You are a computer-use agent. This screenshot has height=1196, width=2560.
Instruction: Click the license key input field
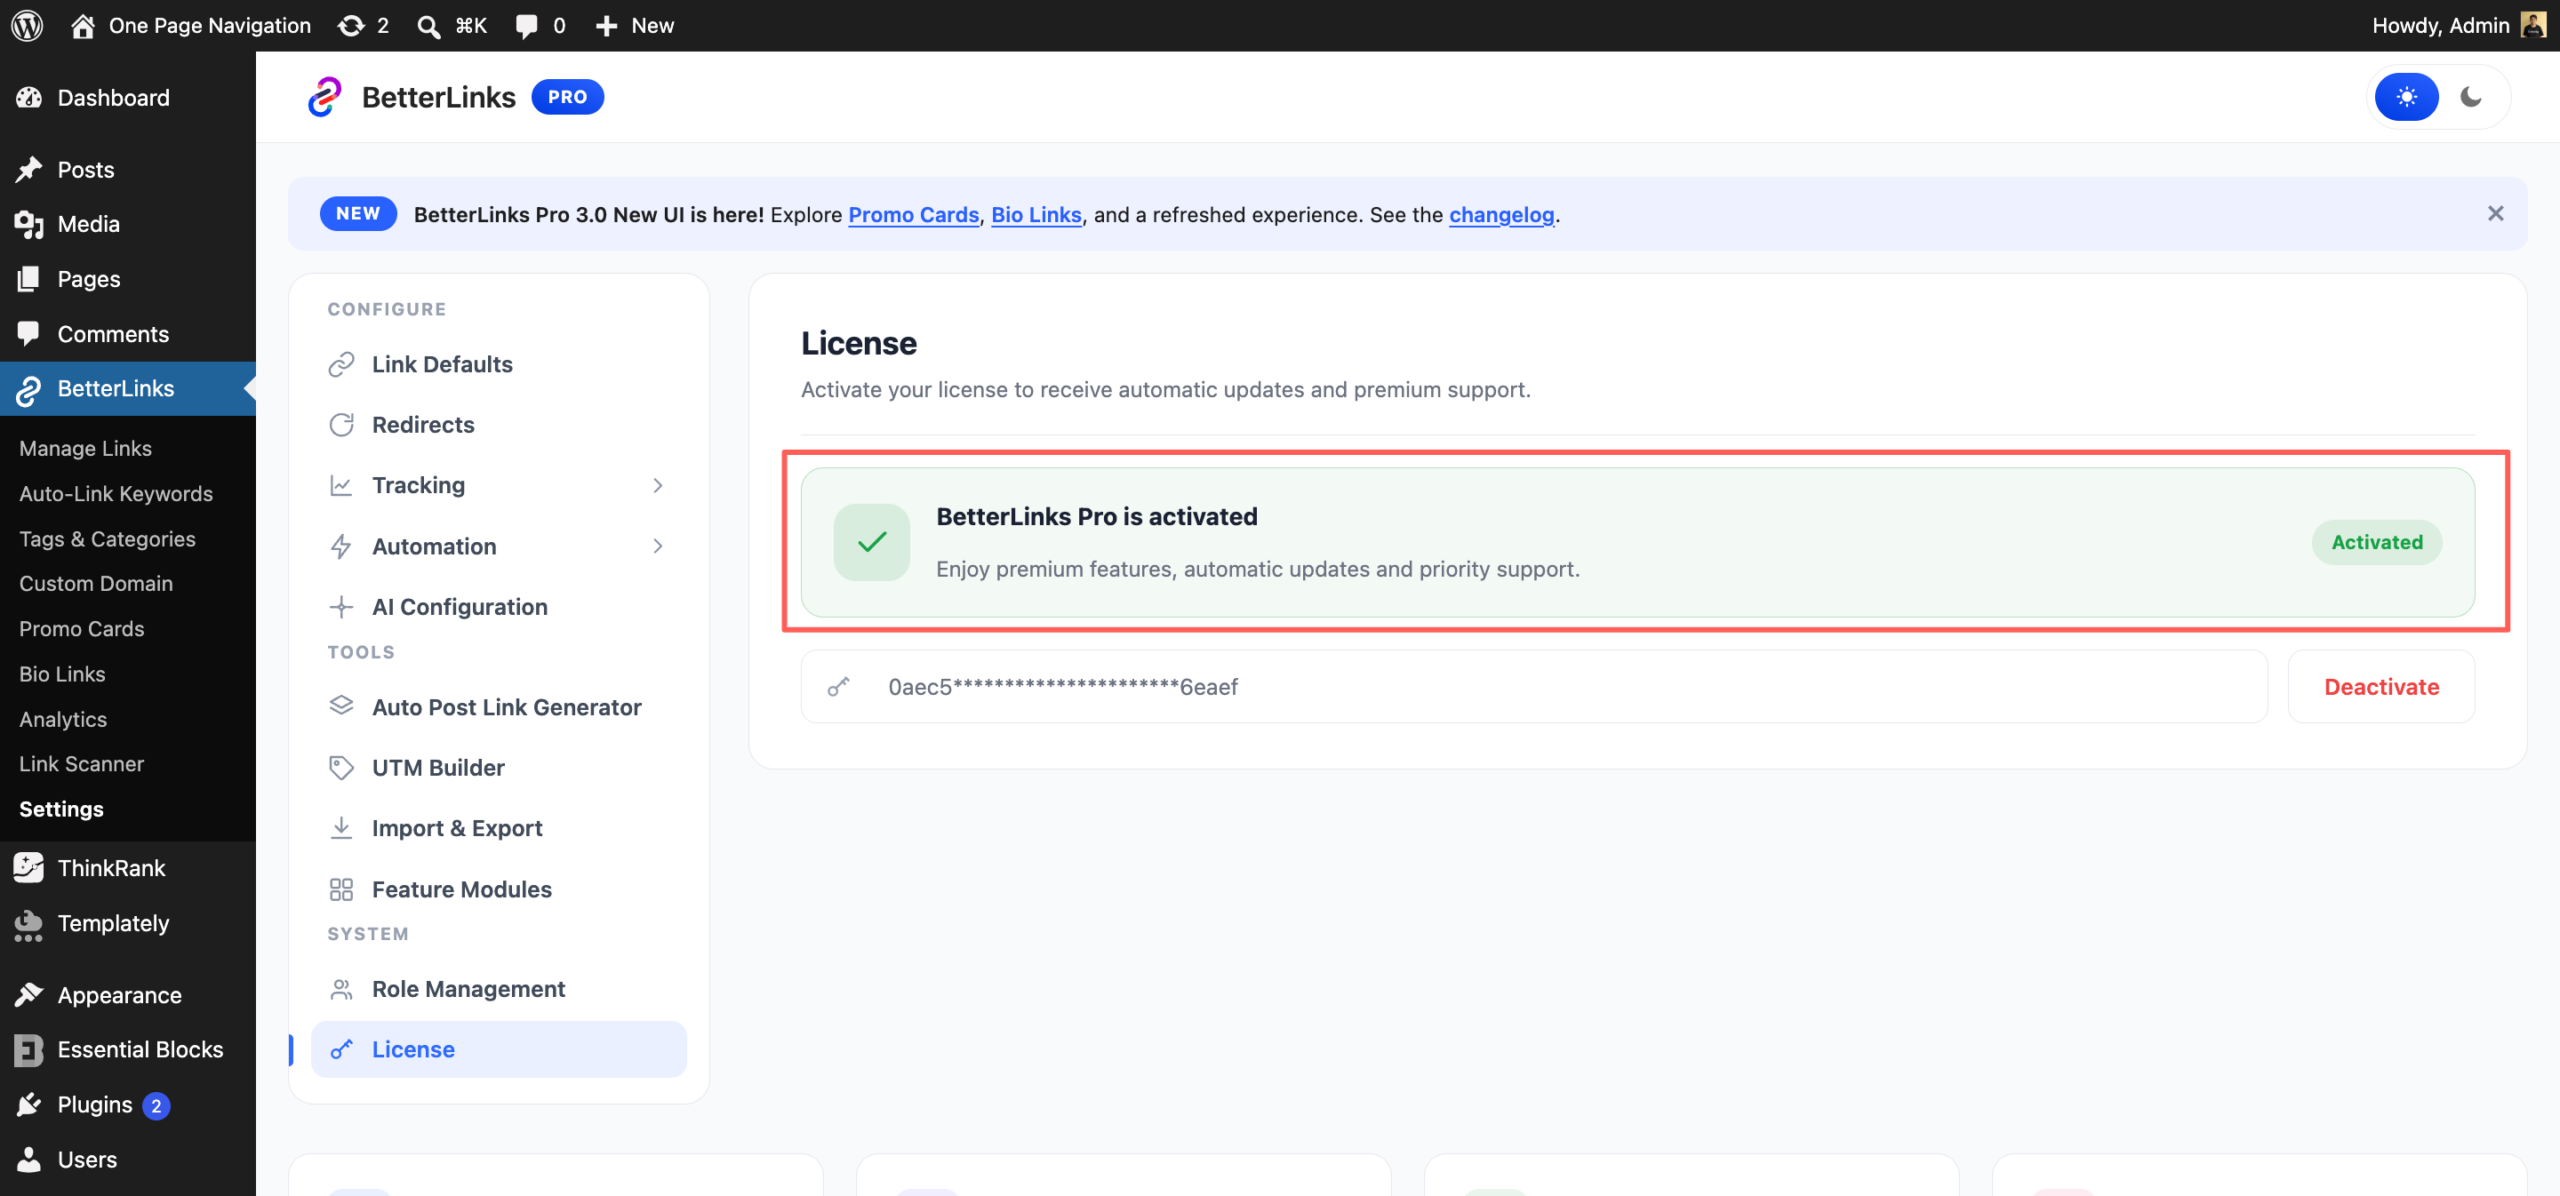(x=1534, y=686)
